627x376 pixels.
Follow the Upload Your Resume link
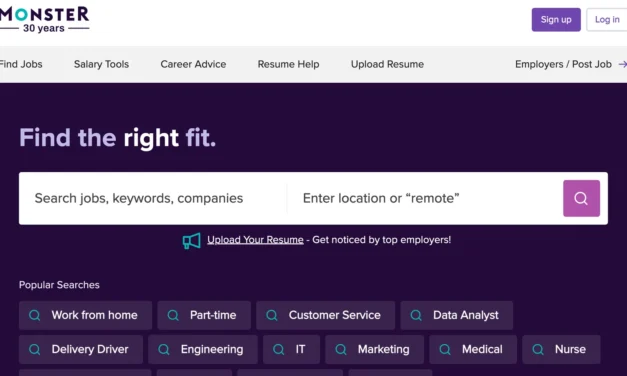click(255, 240)
